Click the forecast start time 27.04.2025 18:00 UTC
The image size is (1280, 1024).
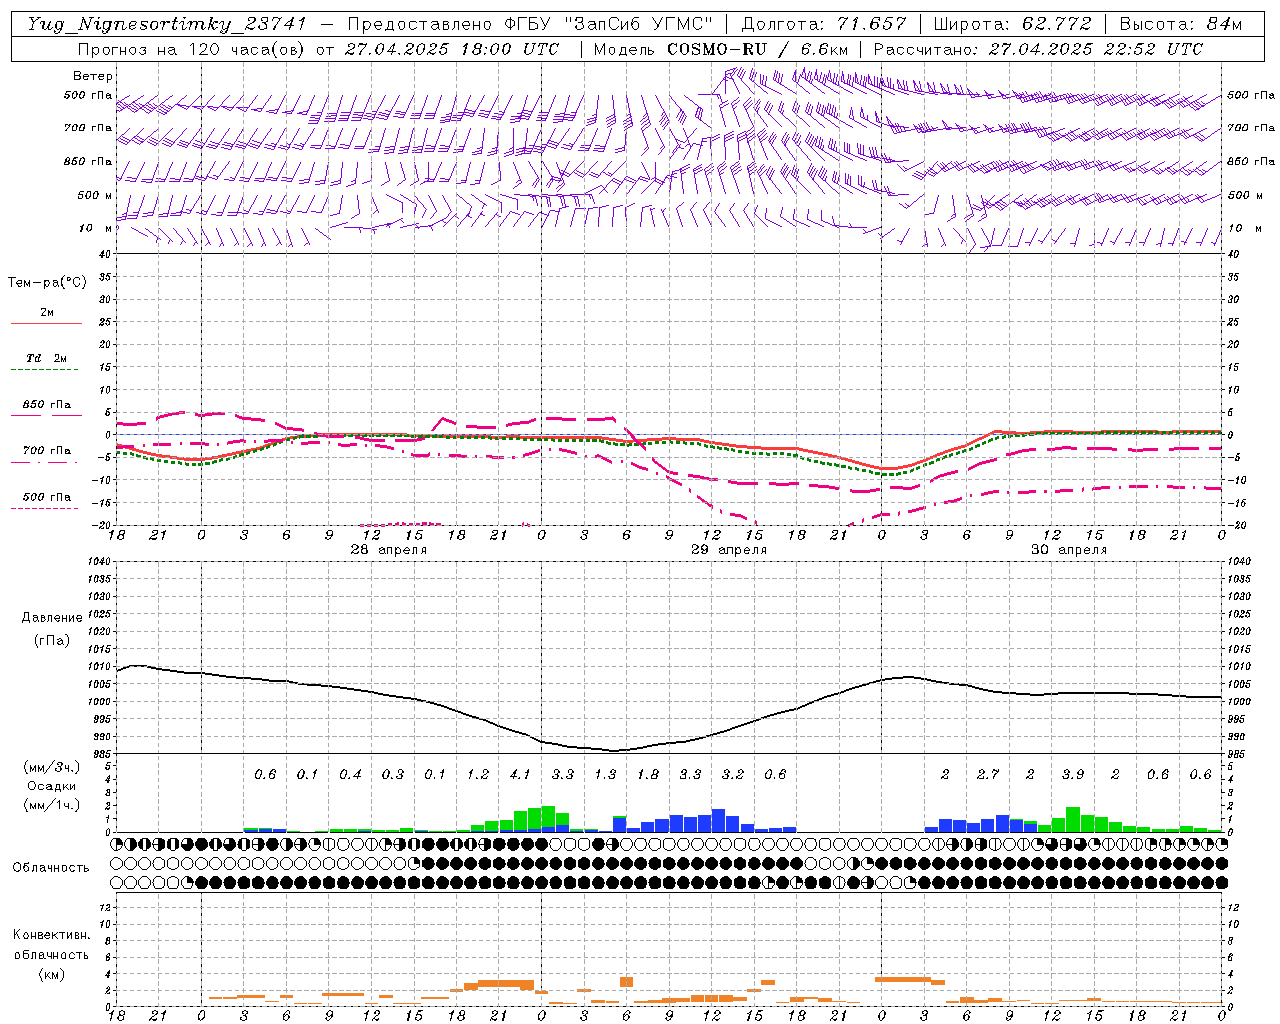(x=451, y=49)
